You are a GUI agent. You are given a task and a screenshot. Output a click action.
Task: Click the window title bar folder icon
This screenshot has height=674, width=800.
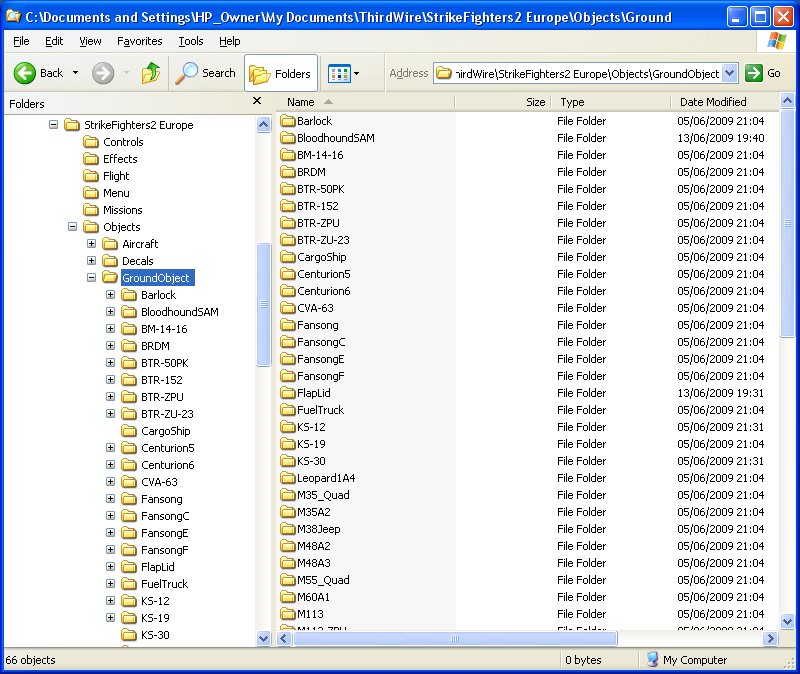(13, 16)
